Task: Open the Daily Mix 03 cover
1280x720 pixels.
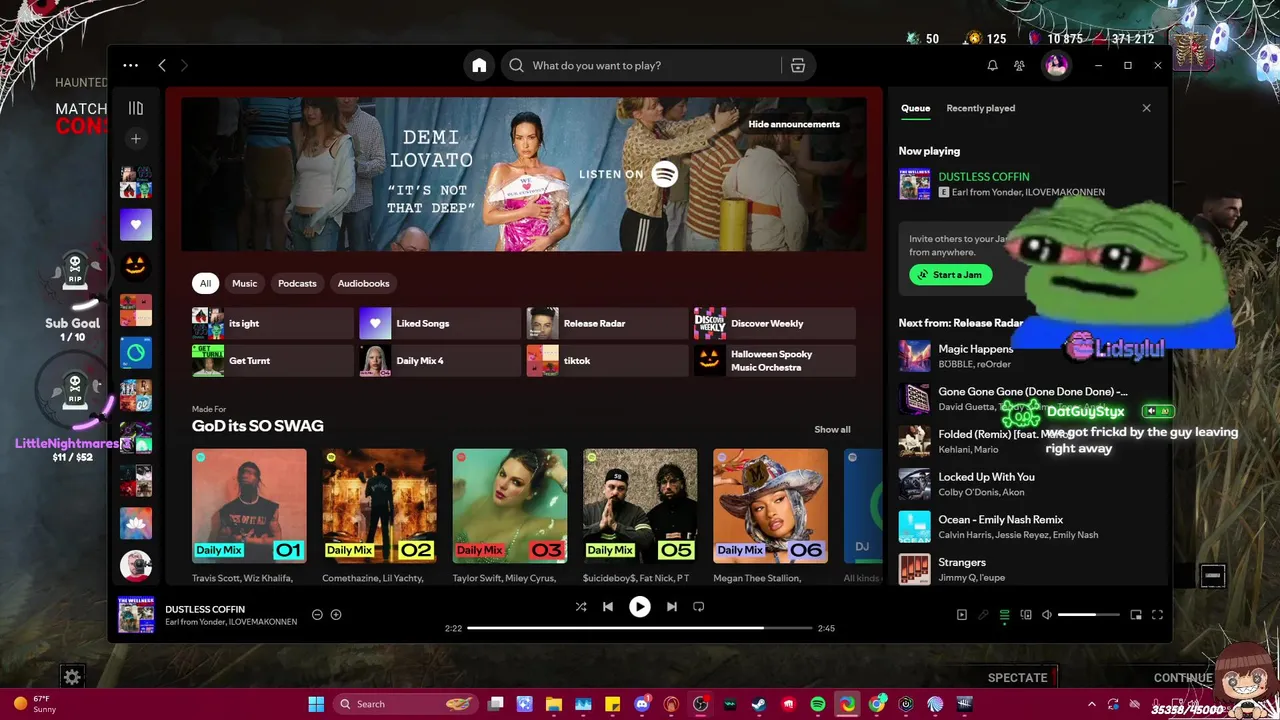Action: [x=510, y=505]
